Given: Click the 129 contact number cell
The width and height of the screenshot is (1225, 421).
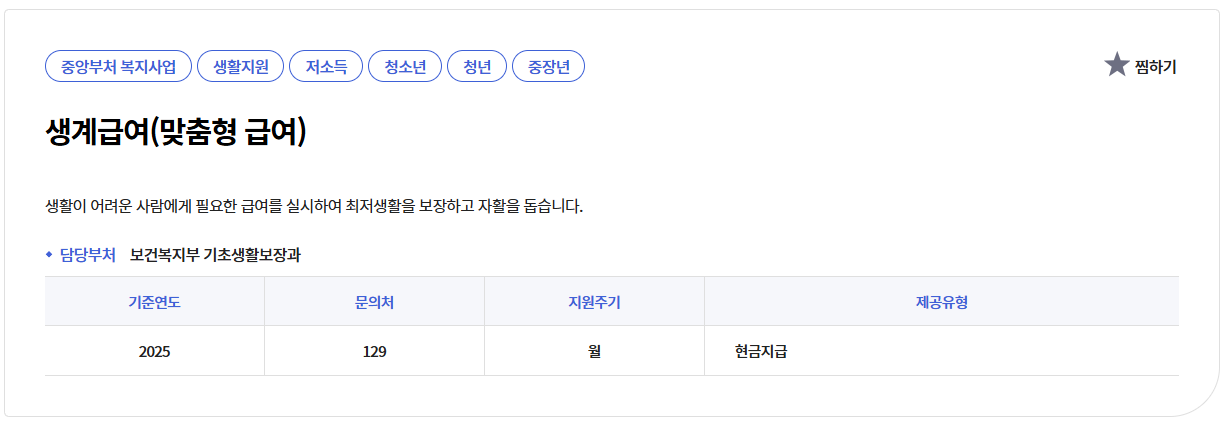Looking at the screenshot, I should pos(374,352).
